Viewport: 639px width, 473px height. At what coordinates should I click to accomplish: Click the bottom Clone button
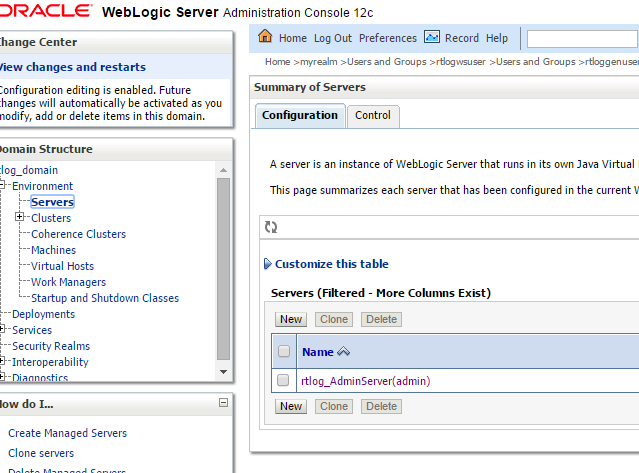[x=334, y=406]
